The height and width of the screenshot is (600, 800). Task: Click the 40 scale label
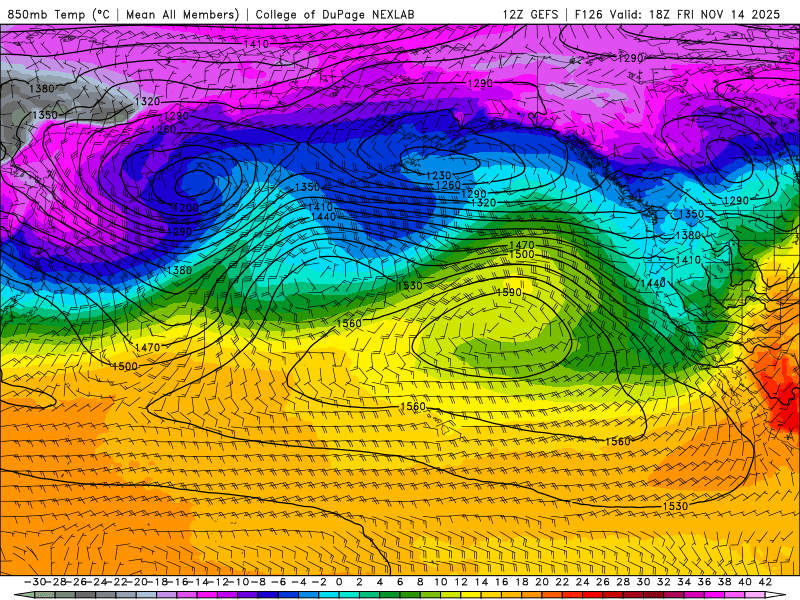[744, 582]
